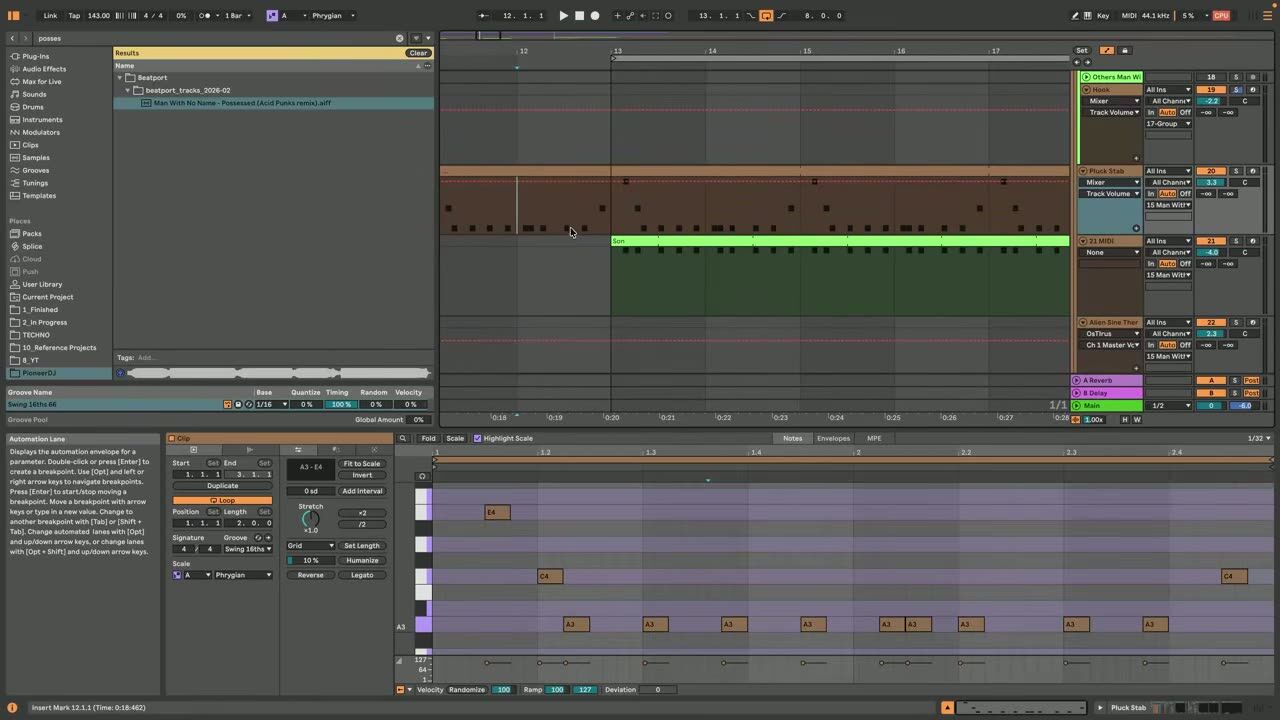
Task: Click the MIDI Arrangement Overdub plus icon
Action: click(617, 15)
